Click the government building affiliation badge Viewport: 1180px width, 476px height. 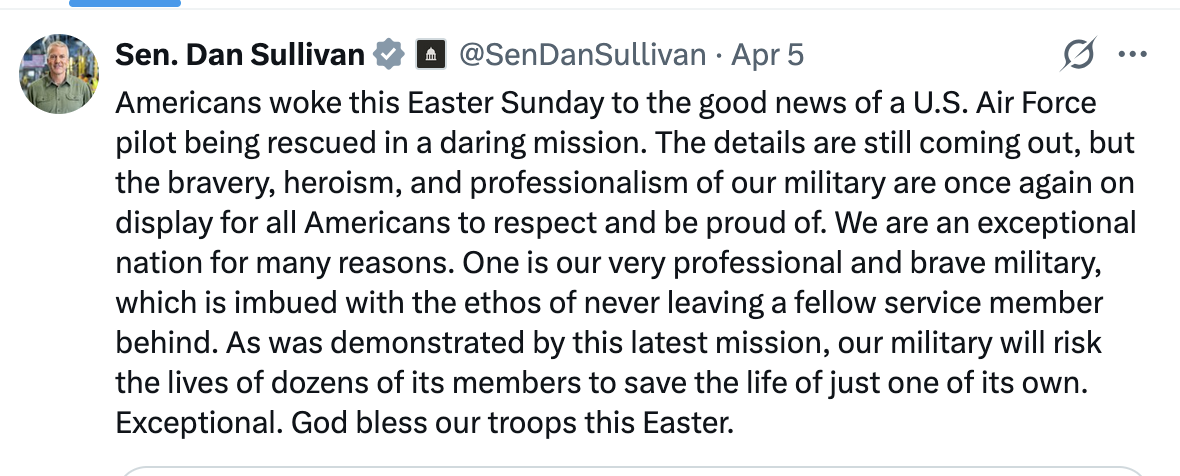point(431,55)
